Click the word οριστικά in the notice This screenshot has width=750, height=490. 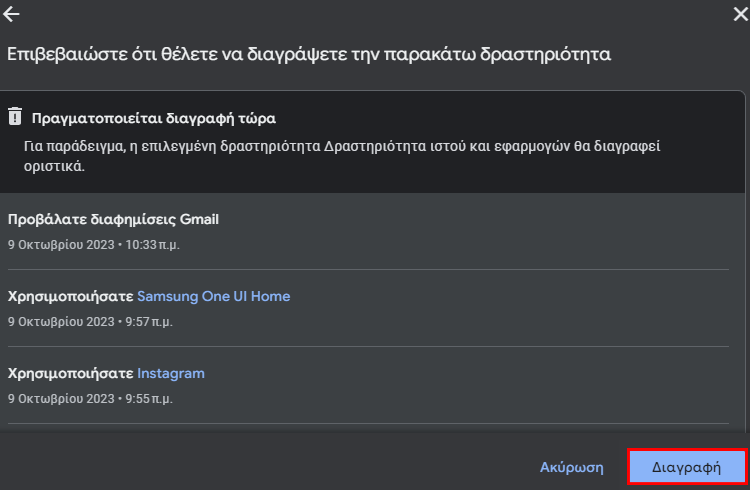[54, 167]
